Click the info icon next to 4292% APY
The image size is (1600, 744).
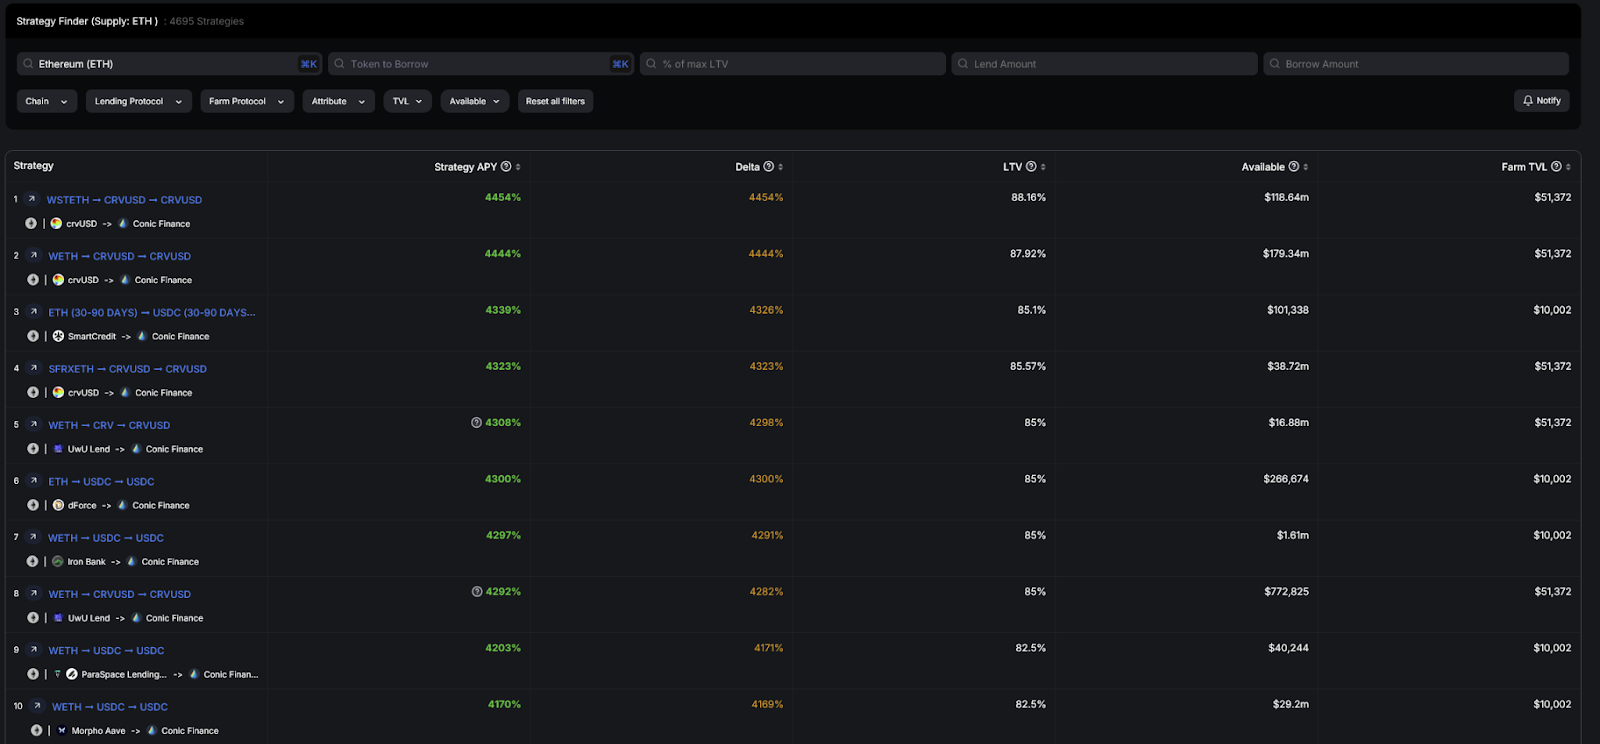click(x=477, y=592)
